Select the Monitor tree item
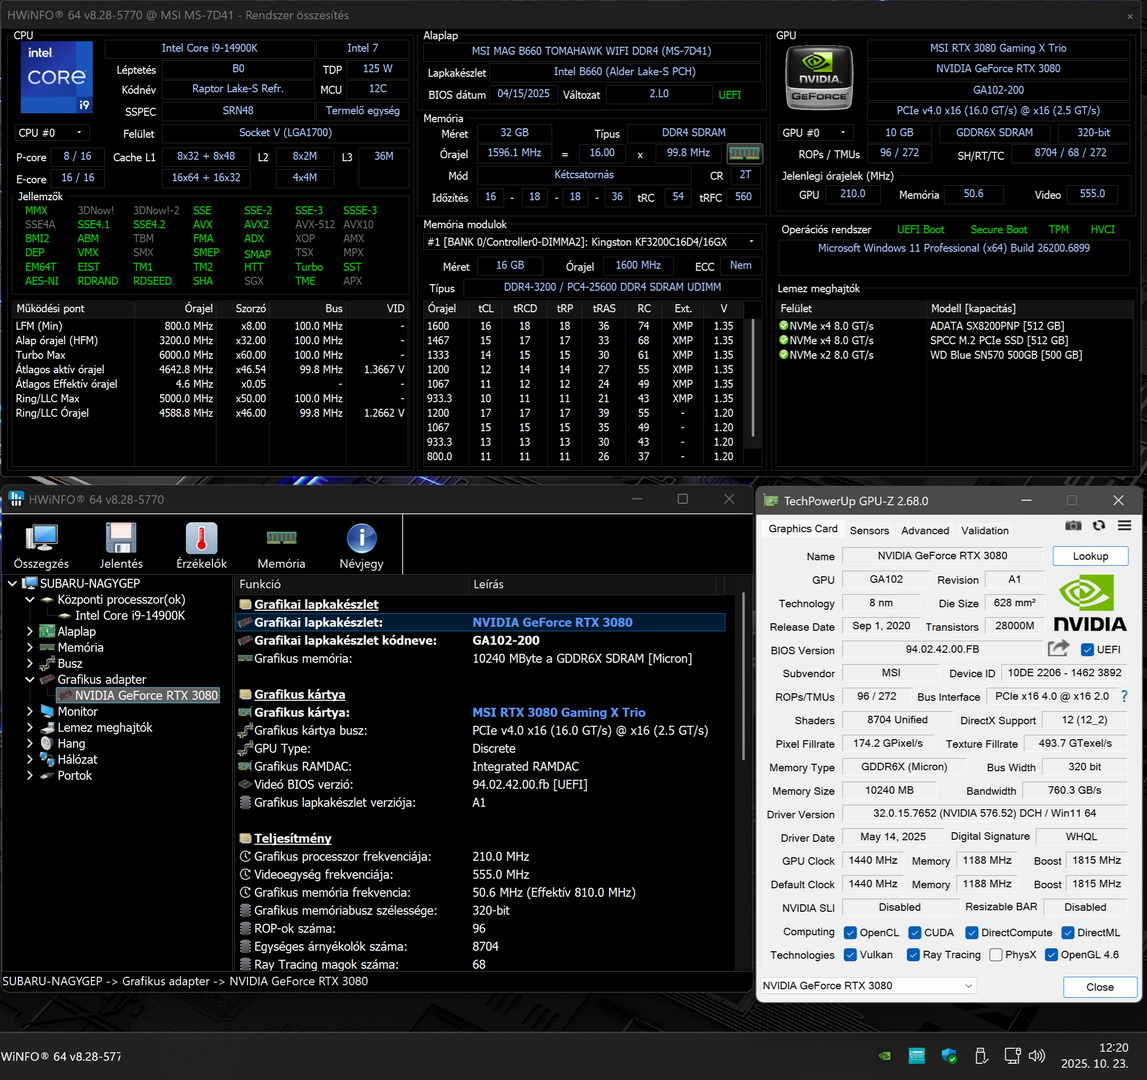The image size is (1147, 1080). 78,711
